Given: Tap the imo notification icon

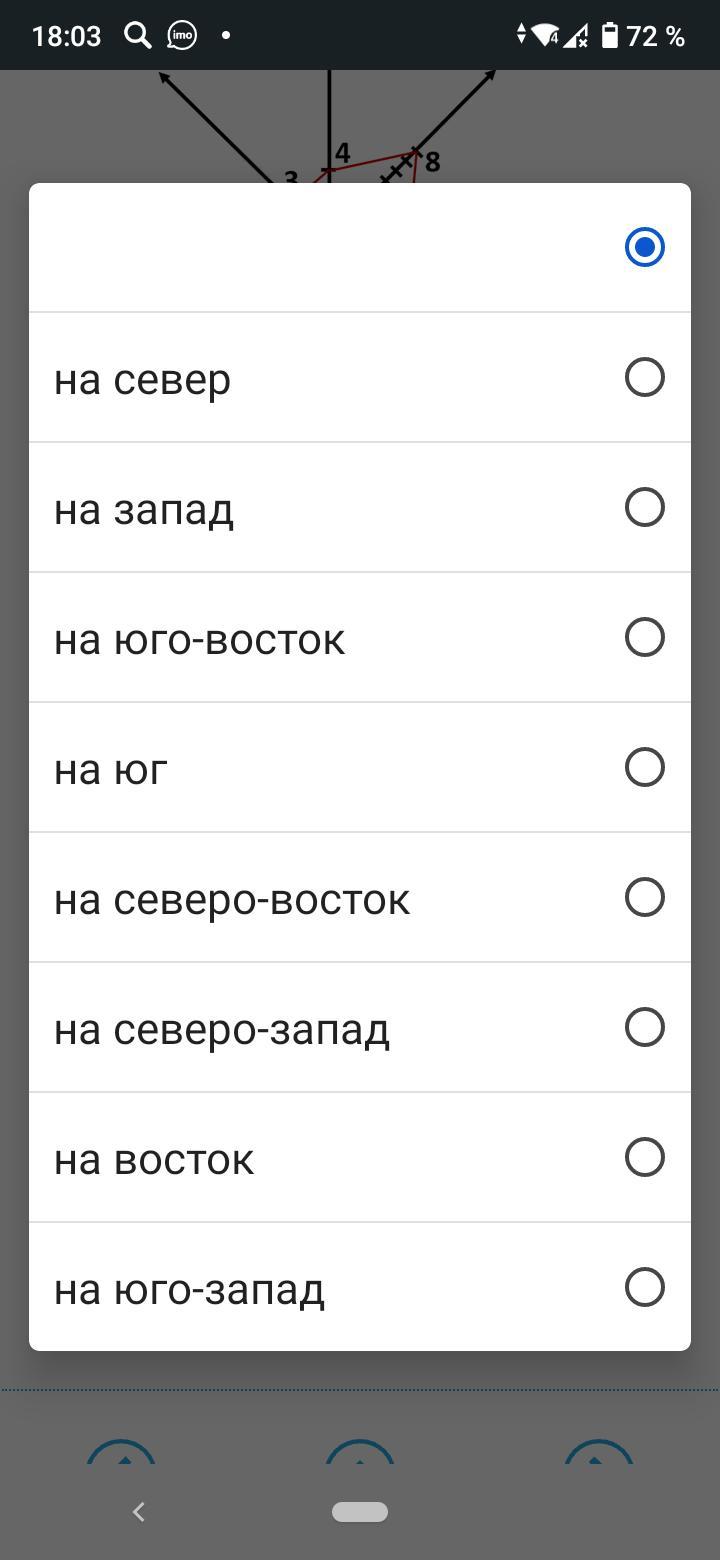Looking at the screenshot, I should 182,36.
